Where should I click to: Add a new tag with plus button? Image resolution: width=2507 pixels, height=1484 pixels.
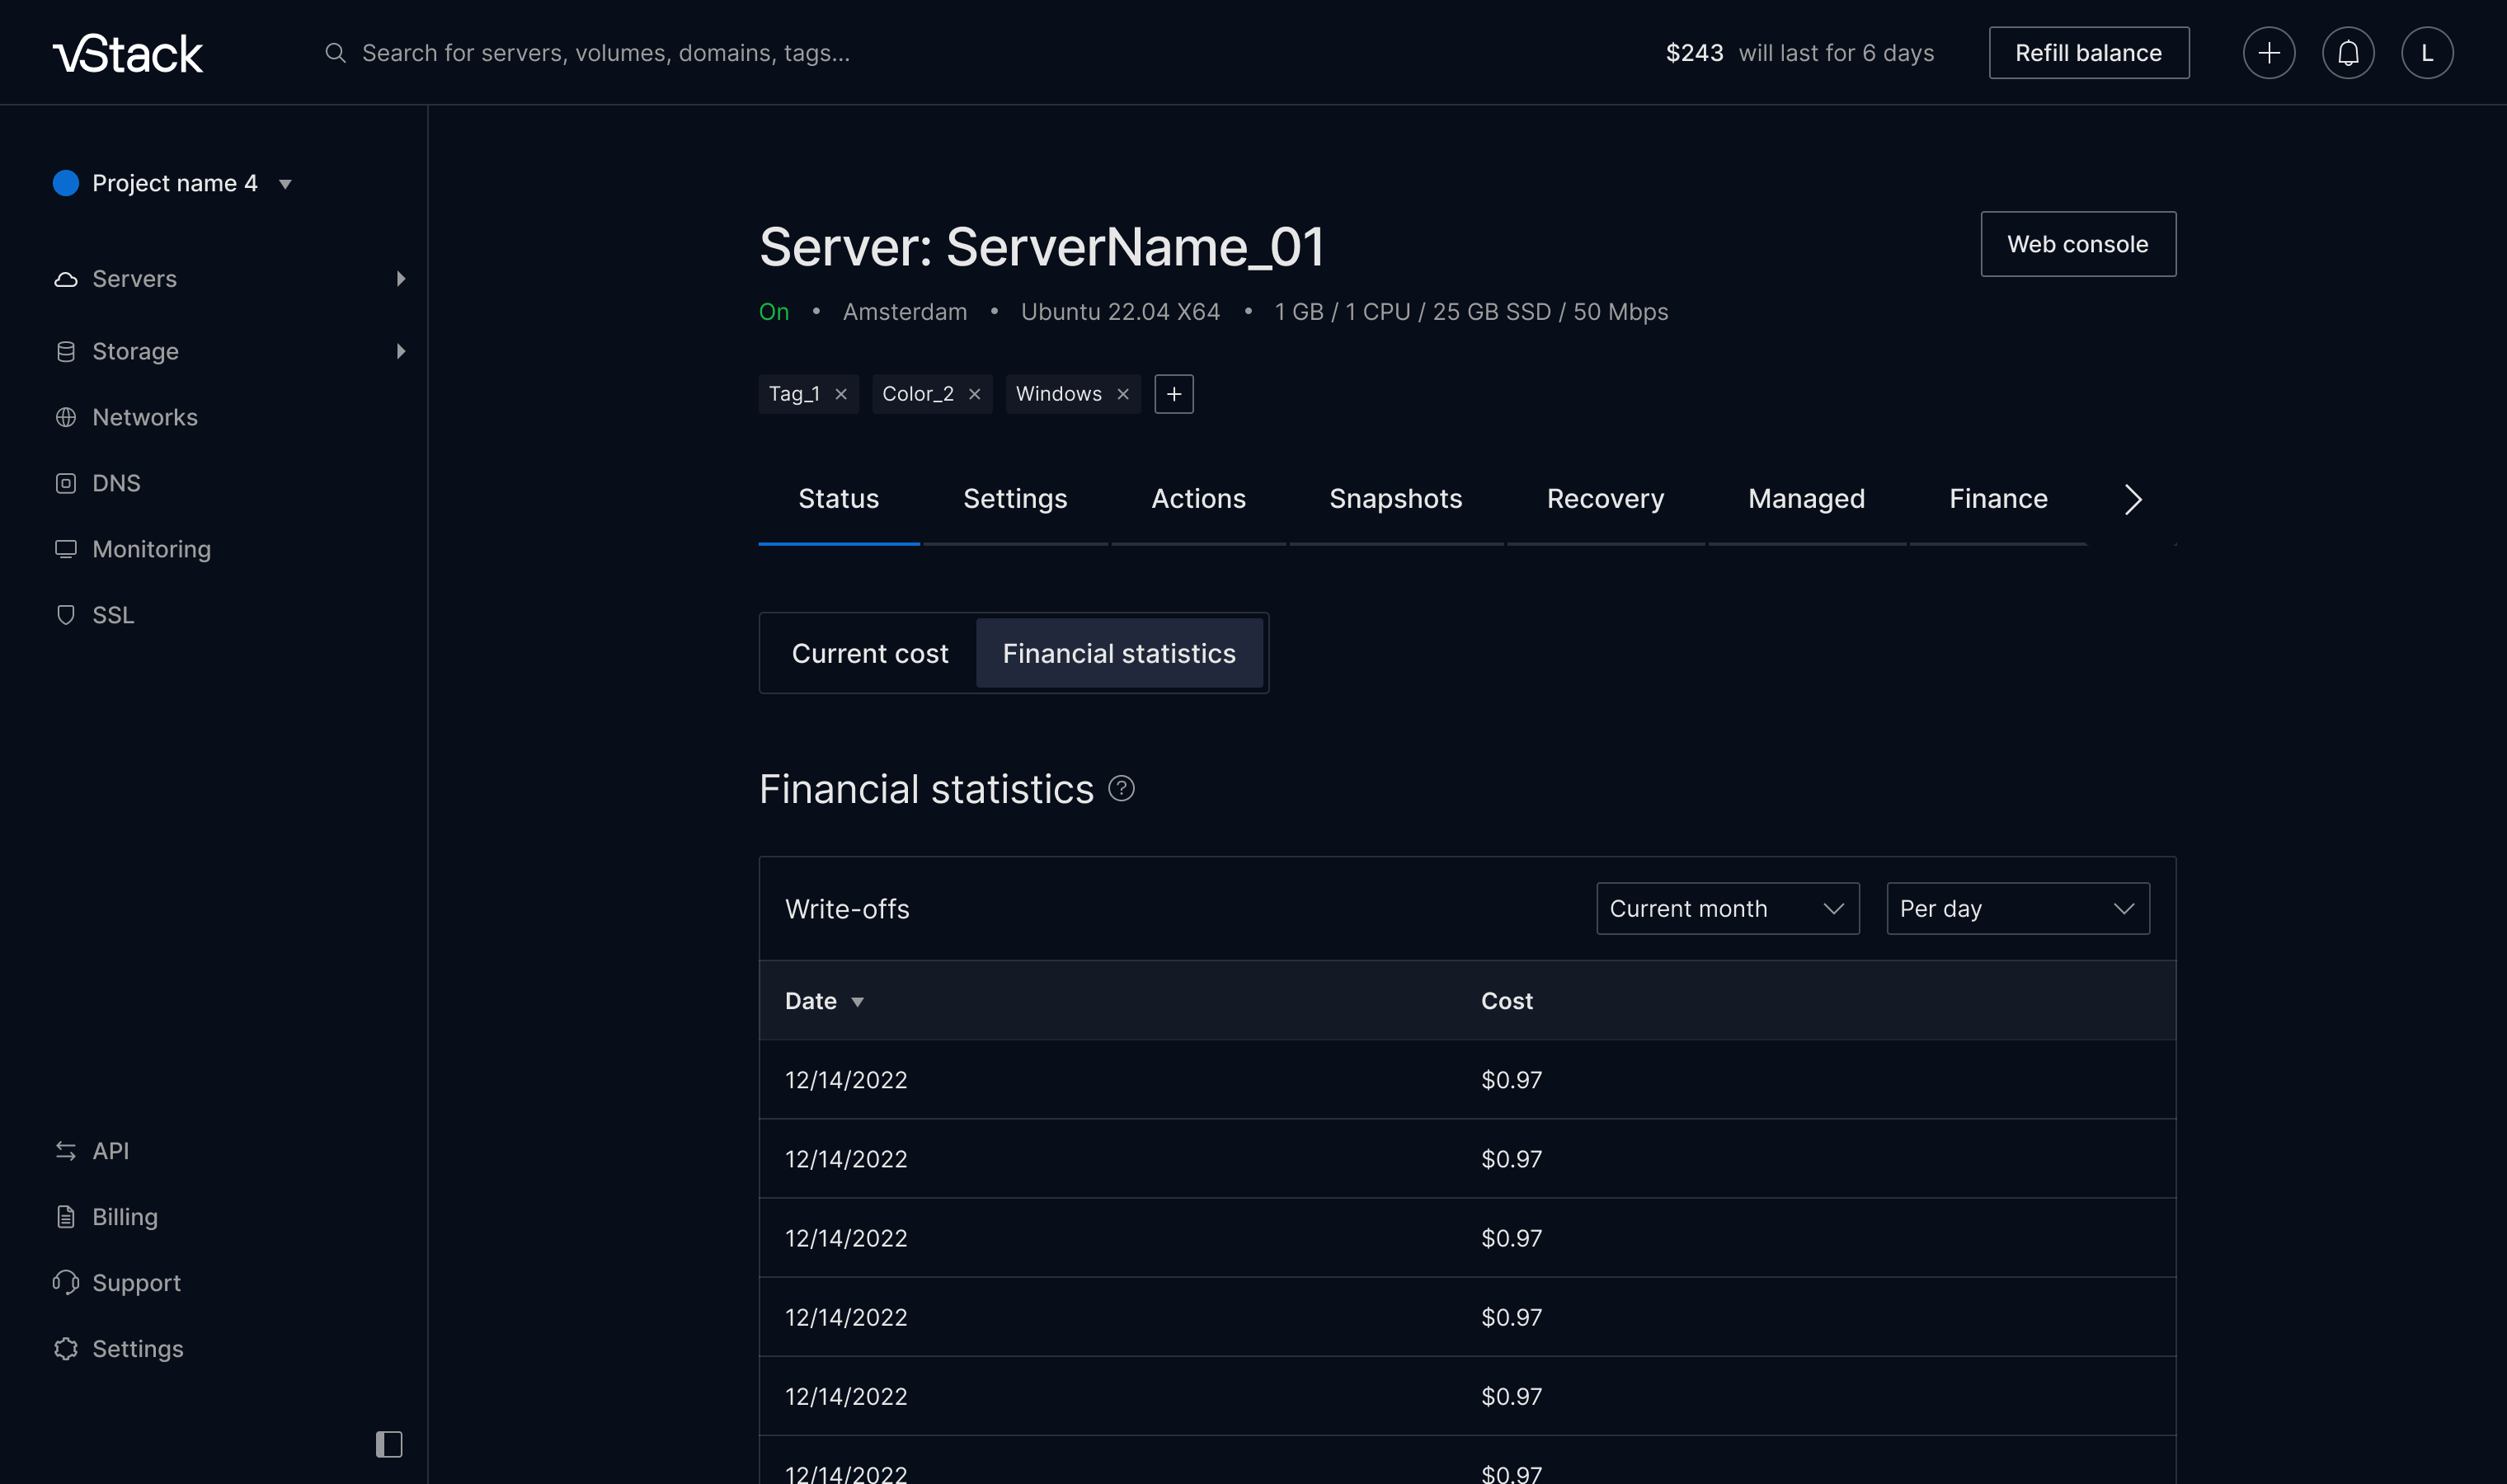(1174, 394)
